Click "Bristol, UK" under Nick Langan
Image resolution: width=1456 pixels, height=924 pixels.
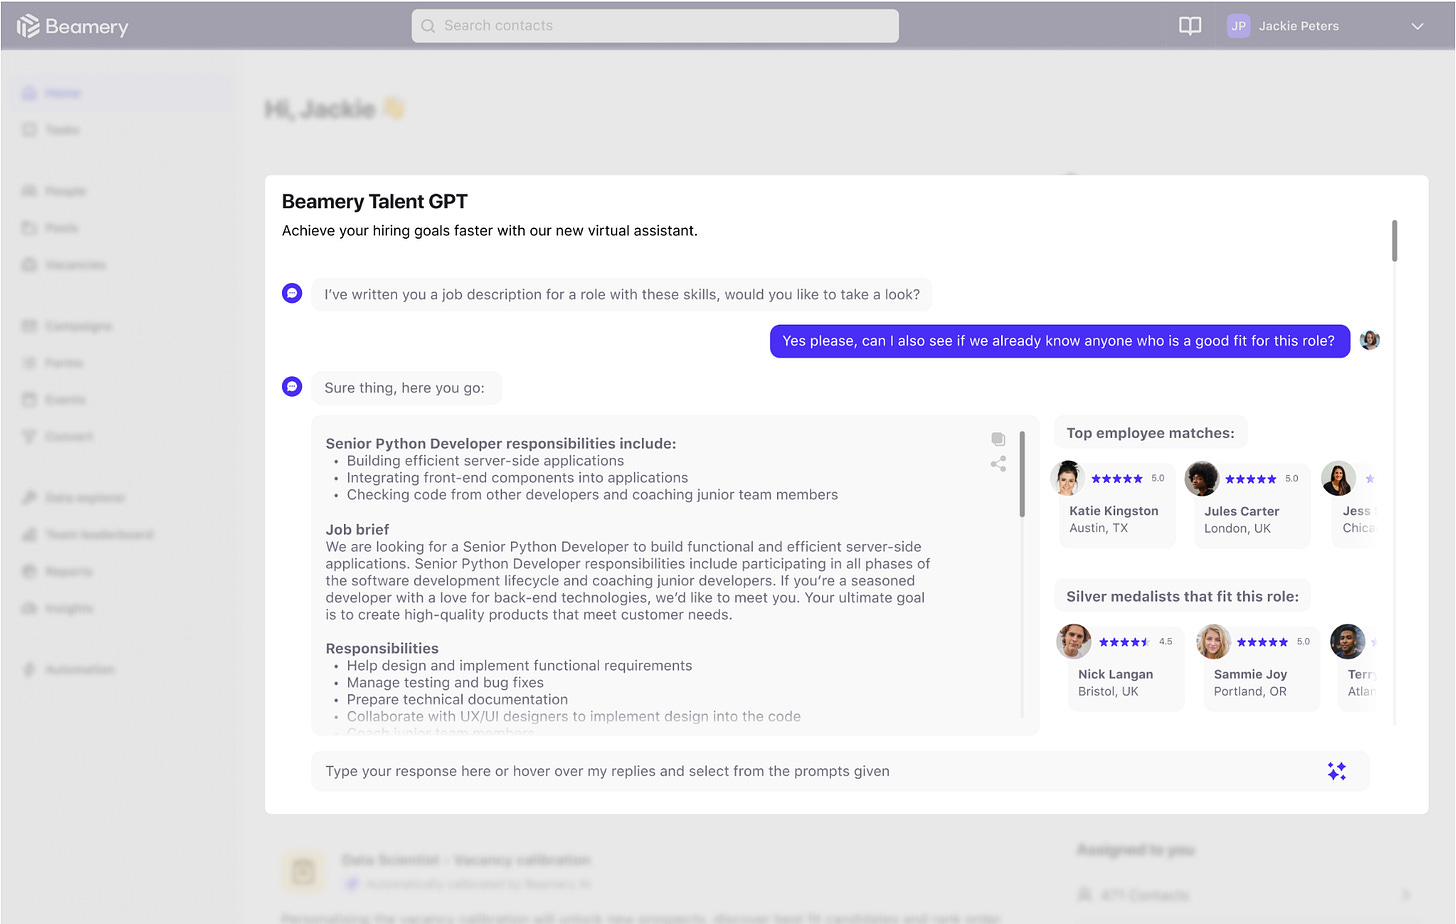[x=1108, y=691]
